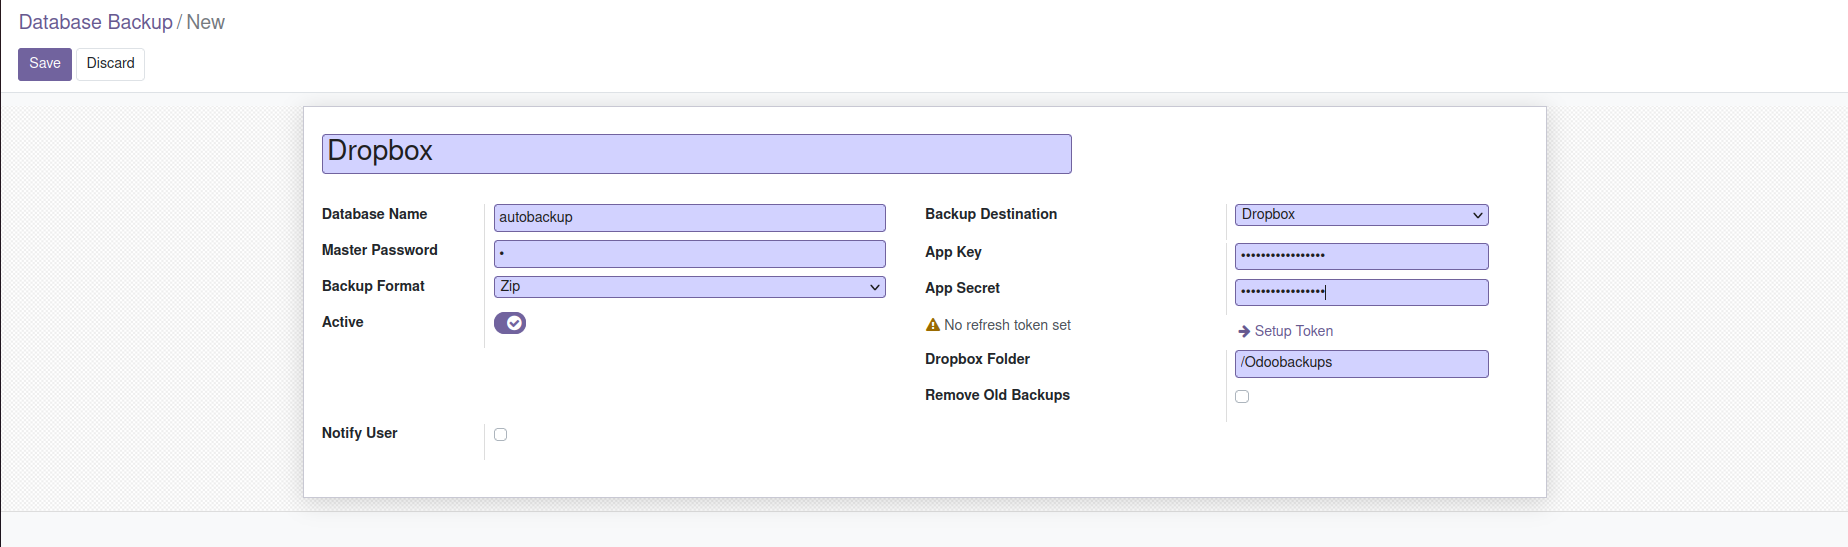The height and width of the screenshot is (547, 1848).
Task: Edit the Dropbox Folder path field
Action: click(1361, 363)
